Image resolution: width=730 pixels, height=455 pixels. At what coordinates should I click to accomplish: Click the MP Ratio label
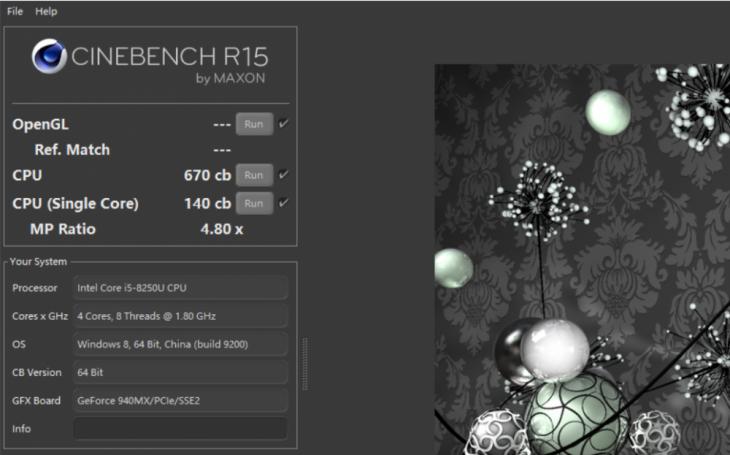(x=63, y=229)
